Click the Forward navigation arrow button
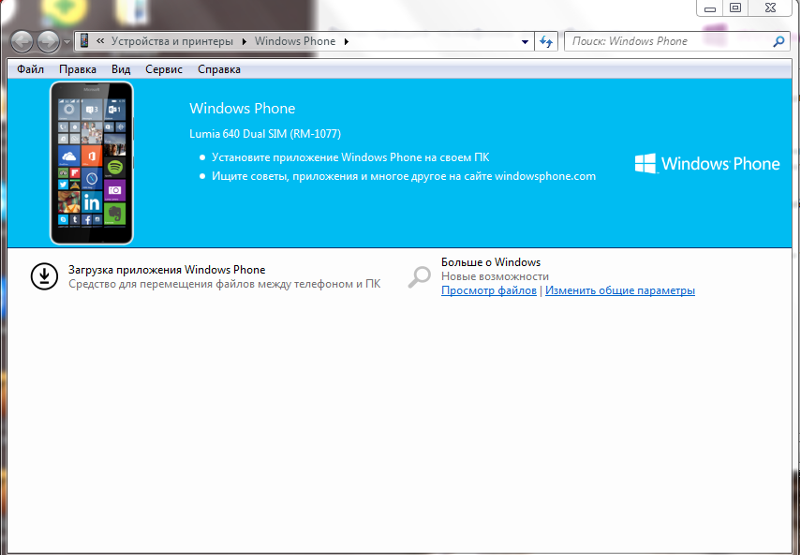 click(x=48, y=42)
